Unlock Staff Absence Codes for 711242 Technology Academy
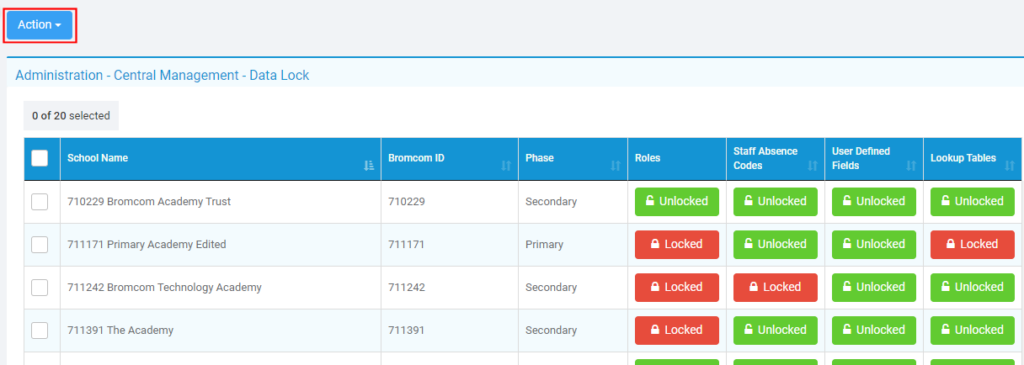This screenshot has height=365, width=1024. pos(775,287)
